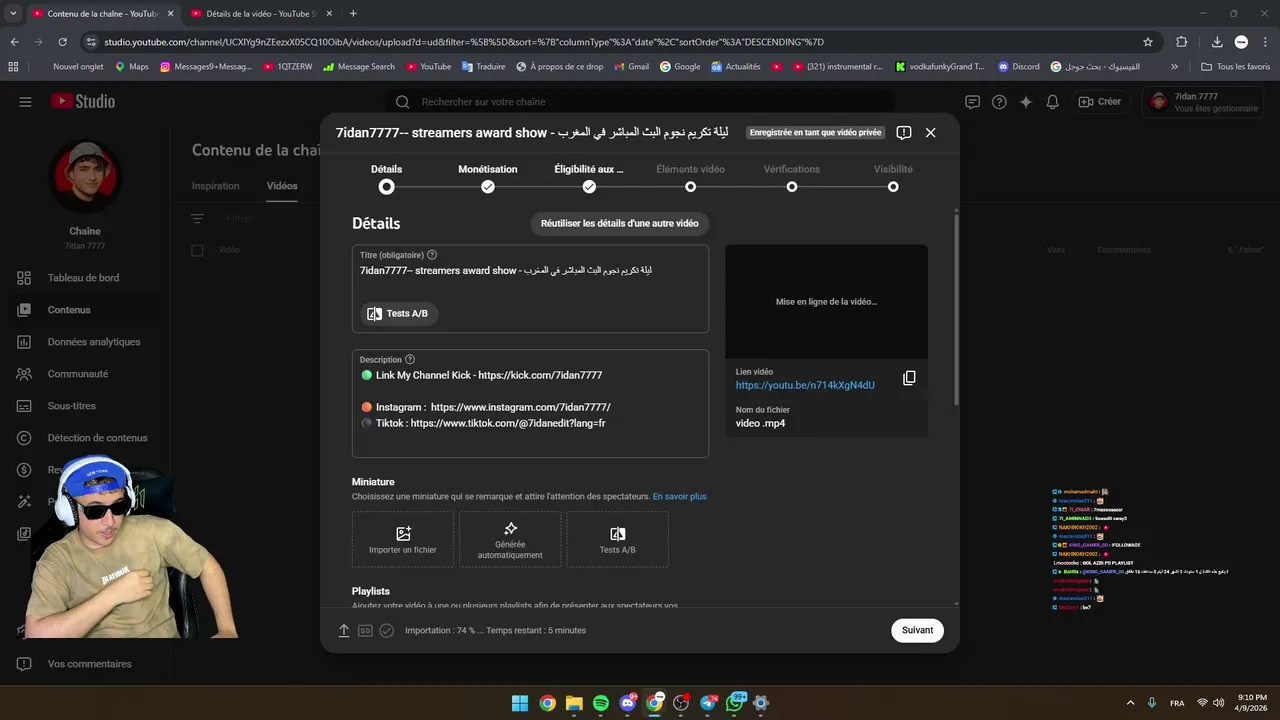The height and width of the screenshot is (720, 1280).
Task: Choose Générée automatiquement thumbnail option
Action: (x=510, y=540)
